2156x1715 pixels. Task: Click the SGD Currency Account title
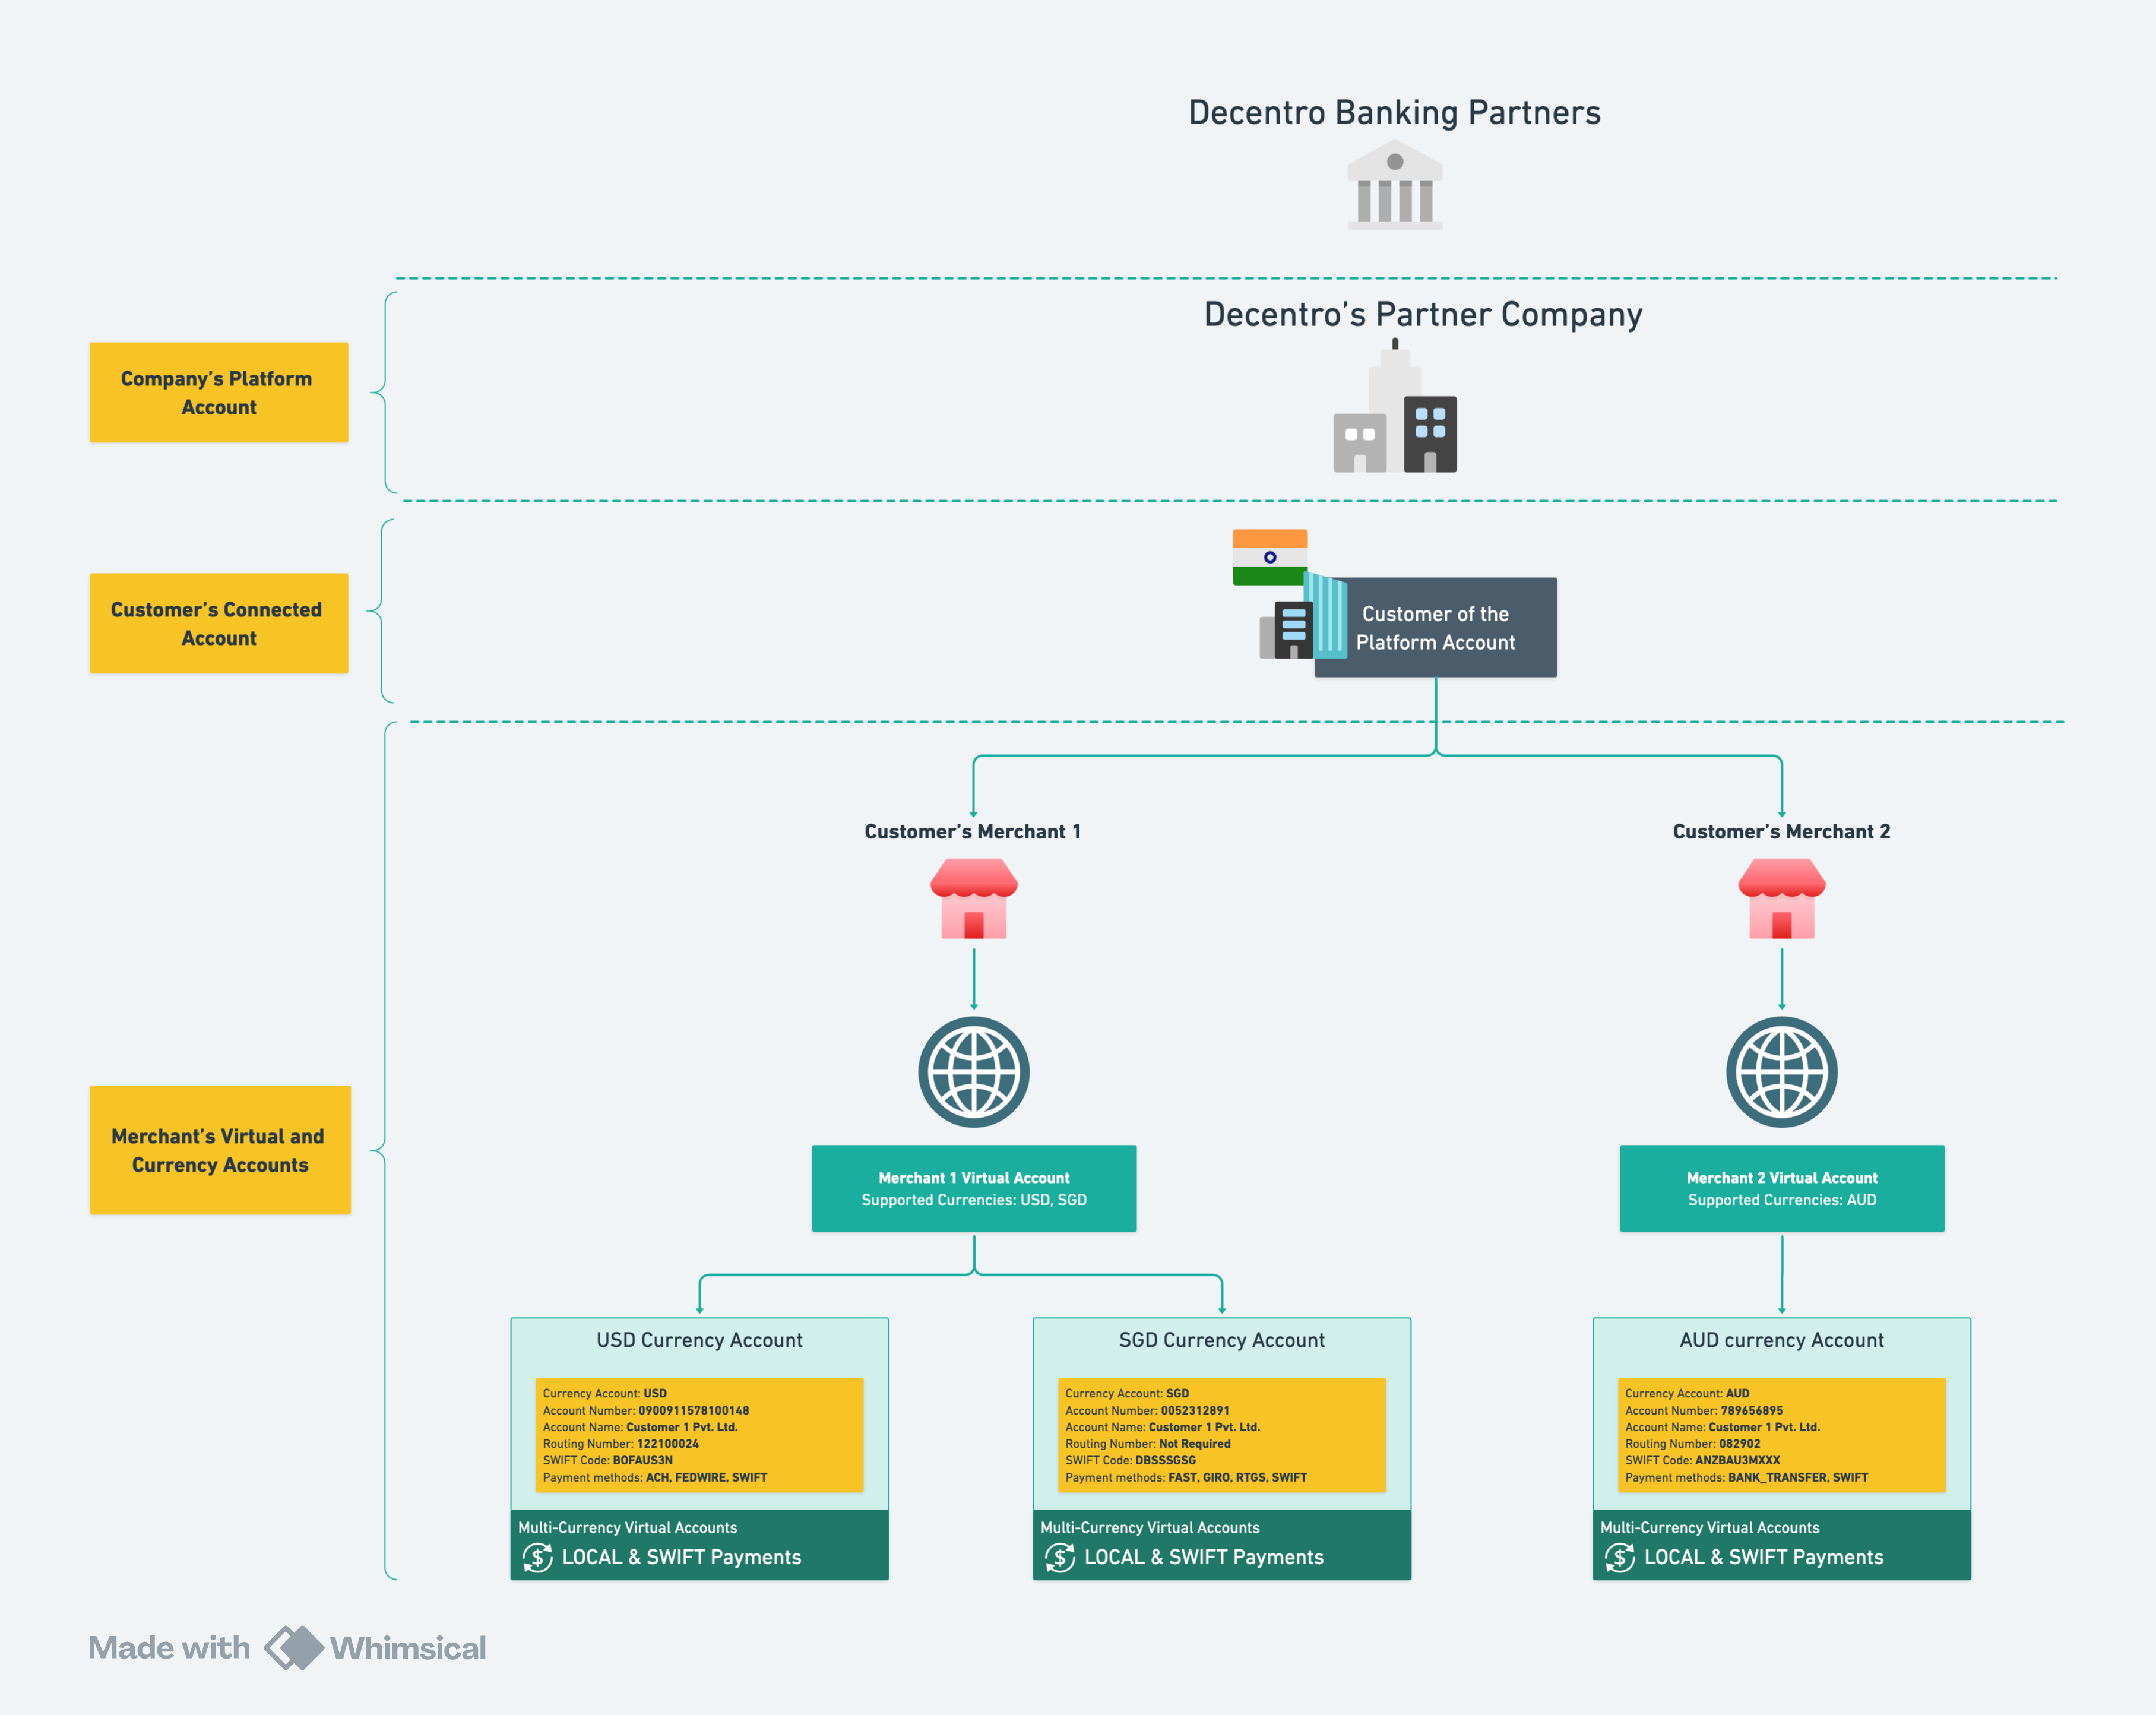1221,1340
